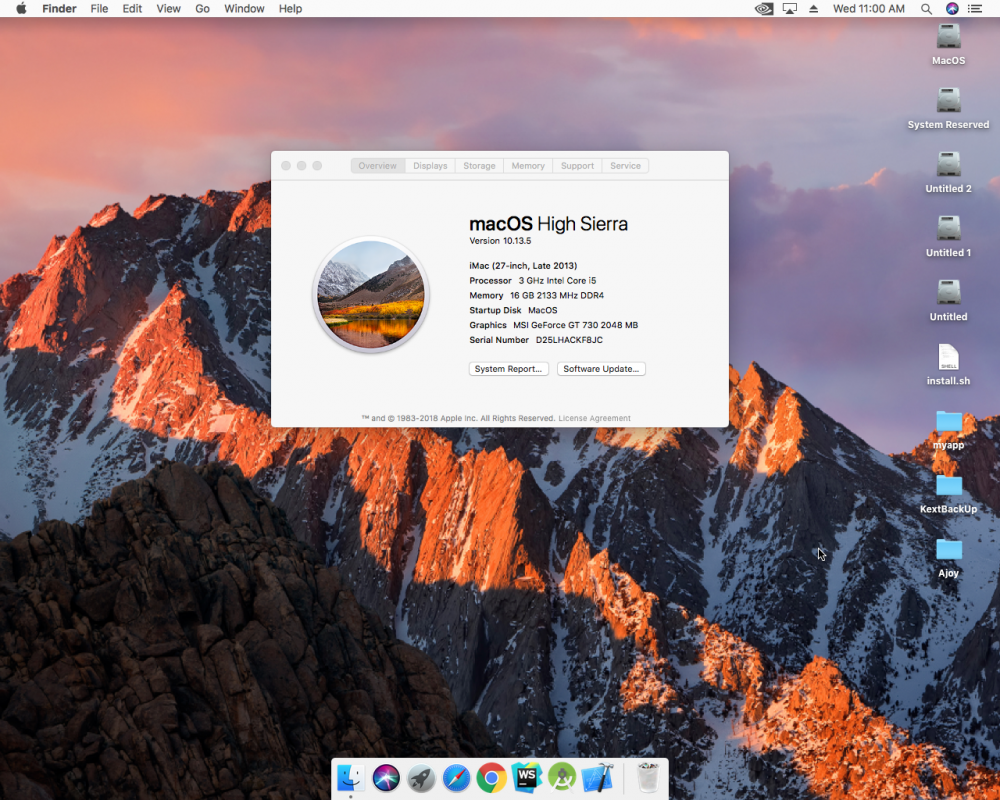Click the System Report button

tap(508, 369)
